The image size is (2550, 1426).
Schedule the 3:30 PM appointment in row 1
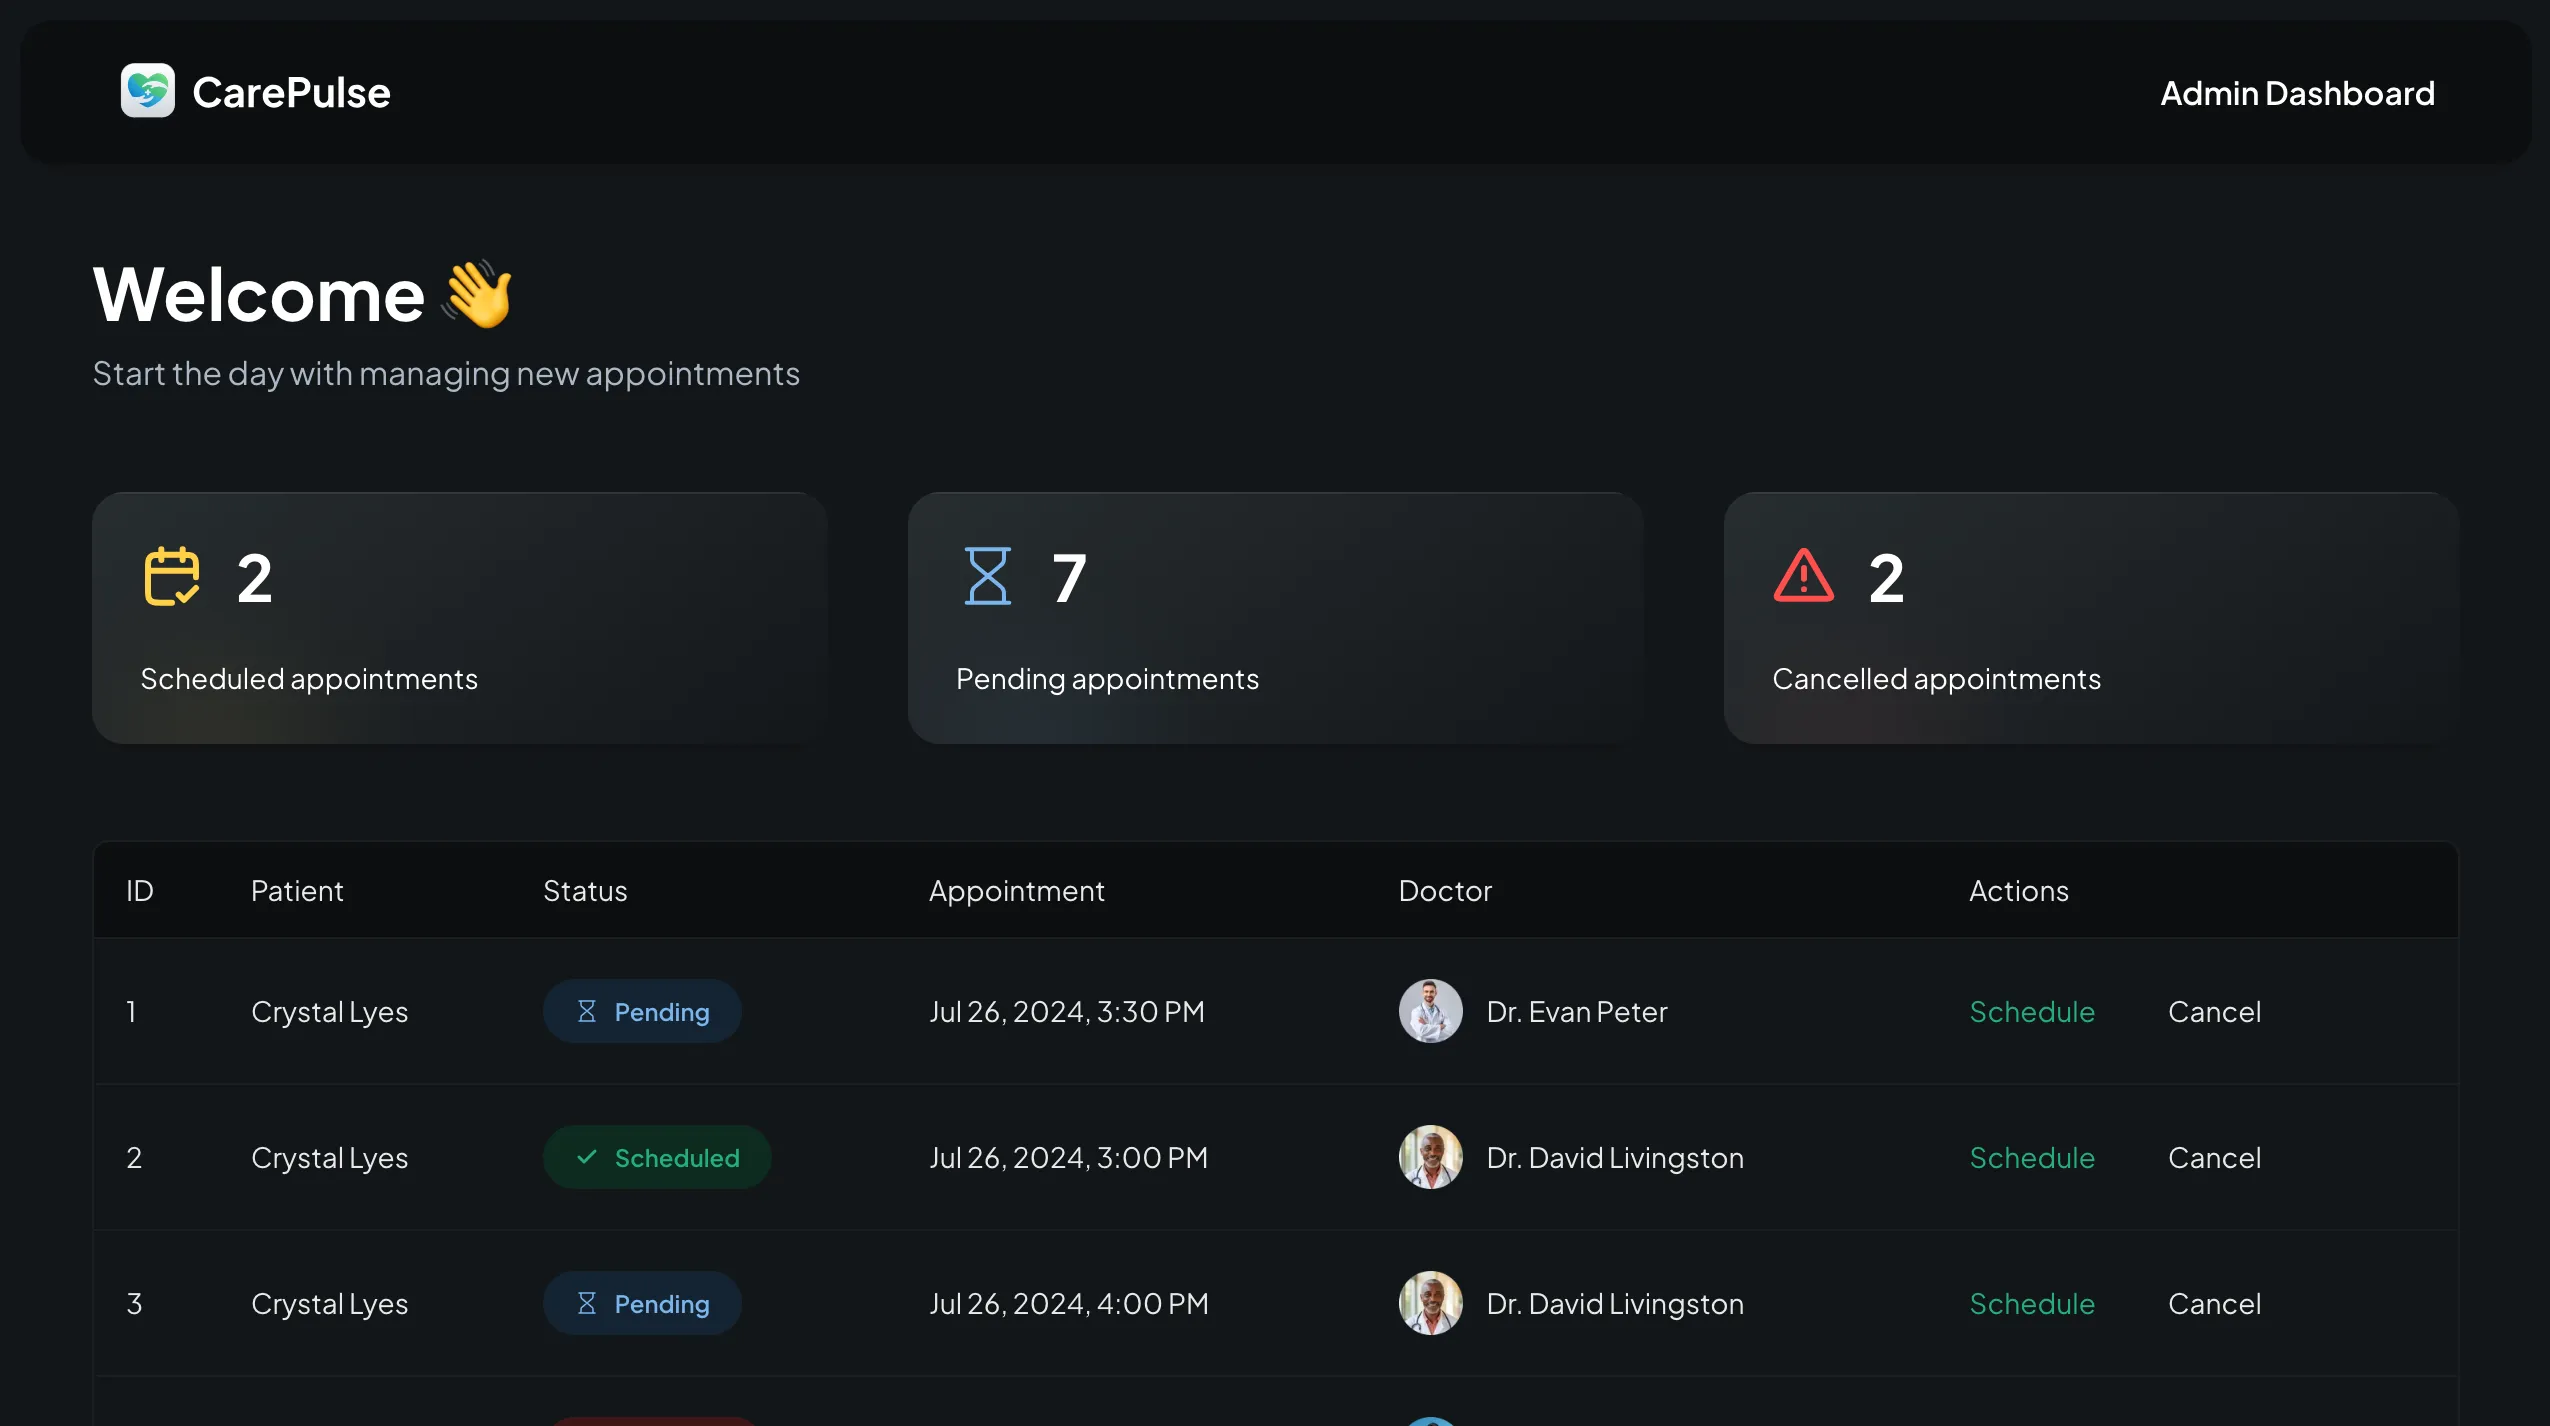click(2032, 1011)
